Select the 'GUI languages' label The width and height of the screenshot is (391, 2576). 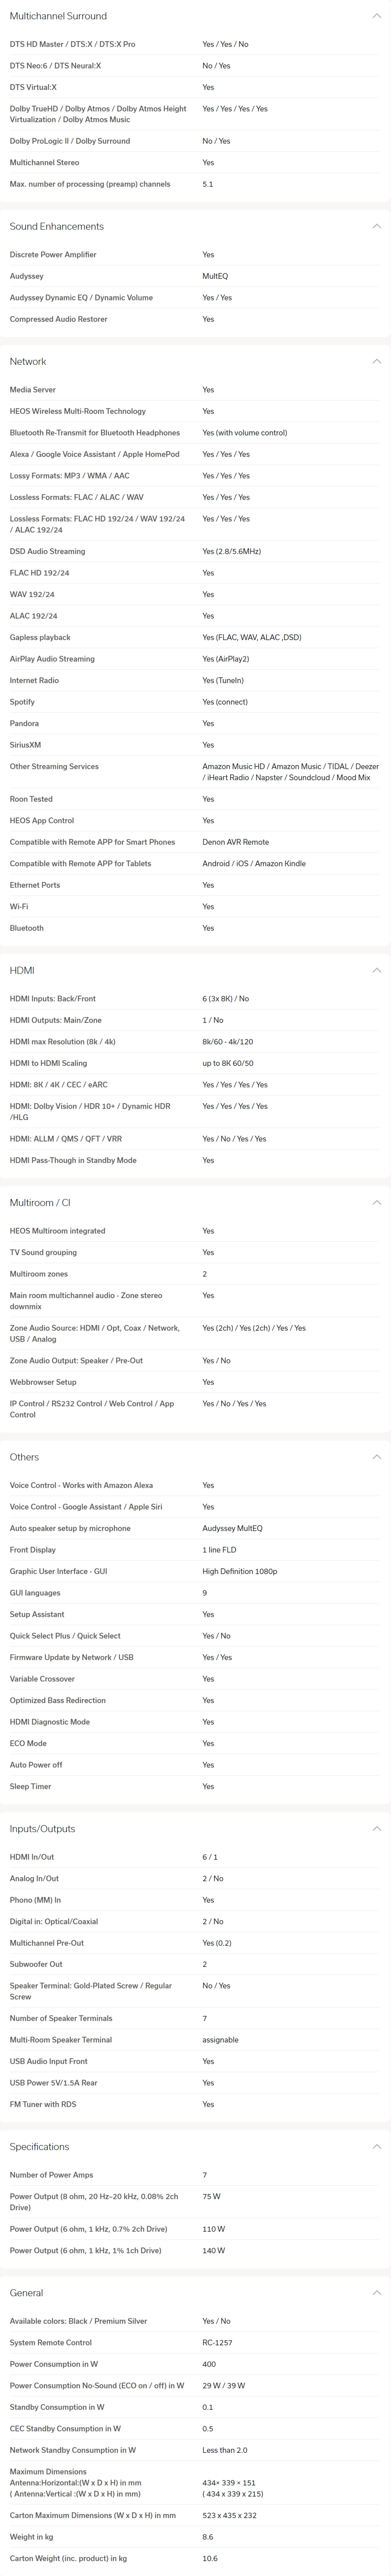[35, 1593]
